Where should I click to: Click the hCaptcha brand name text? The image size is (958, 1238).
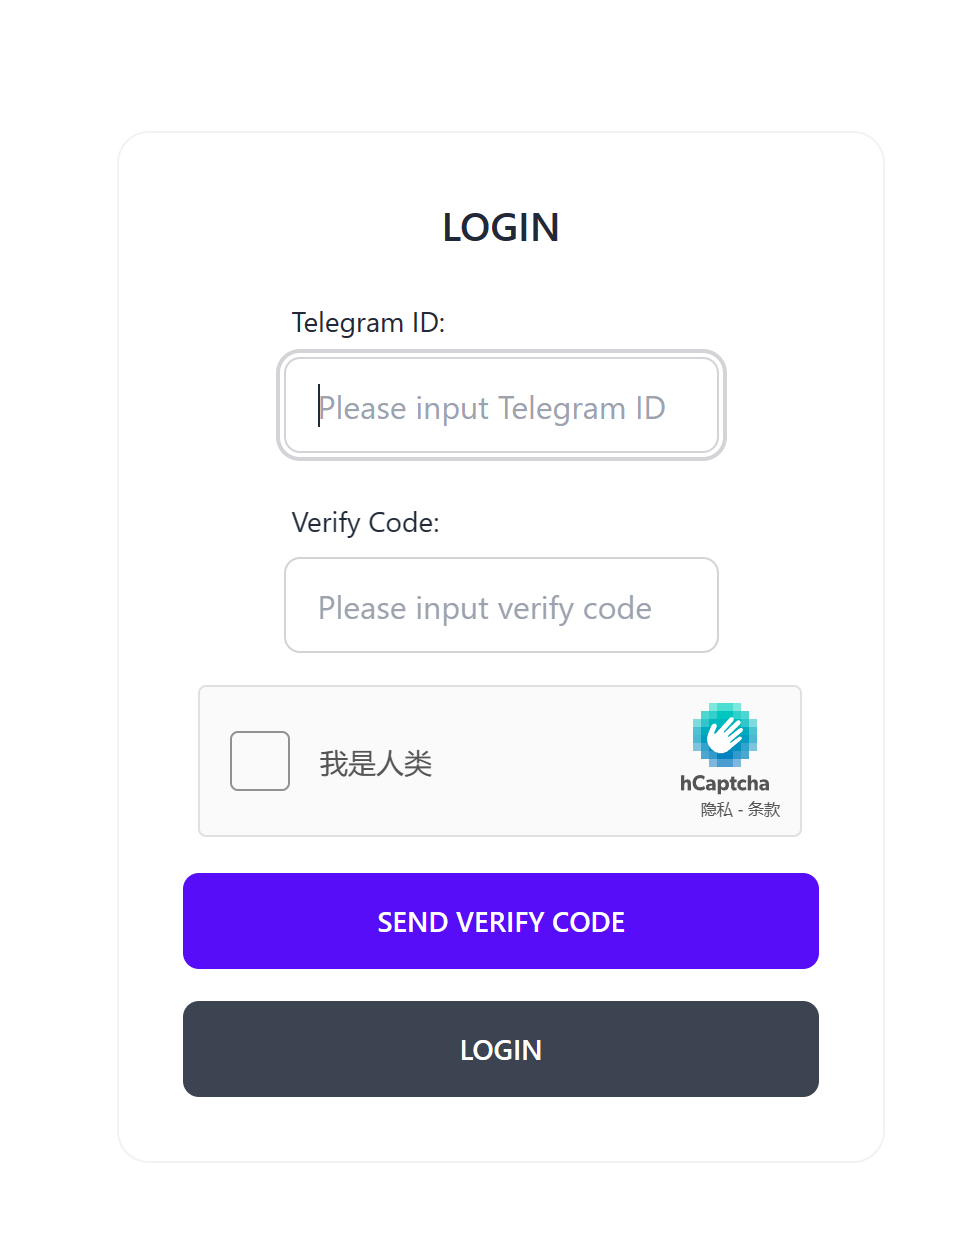[x=724, y=783]
